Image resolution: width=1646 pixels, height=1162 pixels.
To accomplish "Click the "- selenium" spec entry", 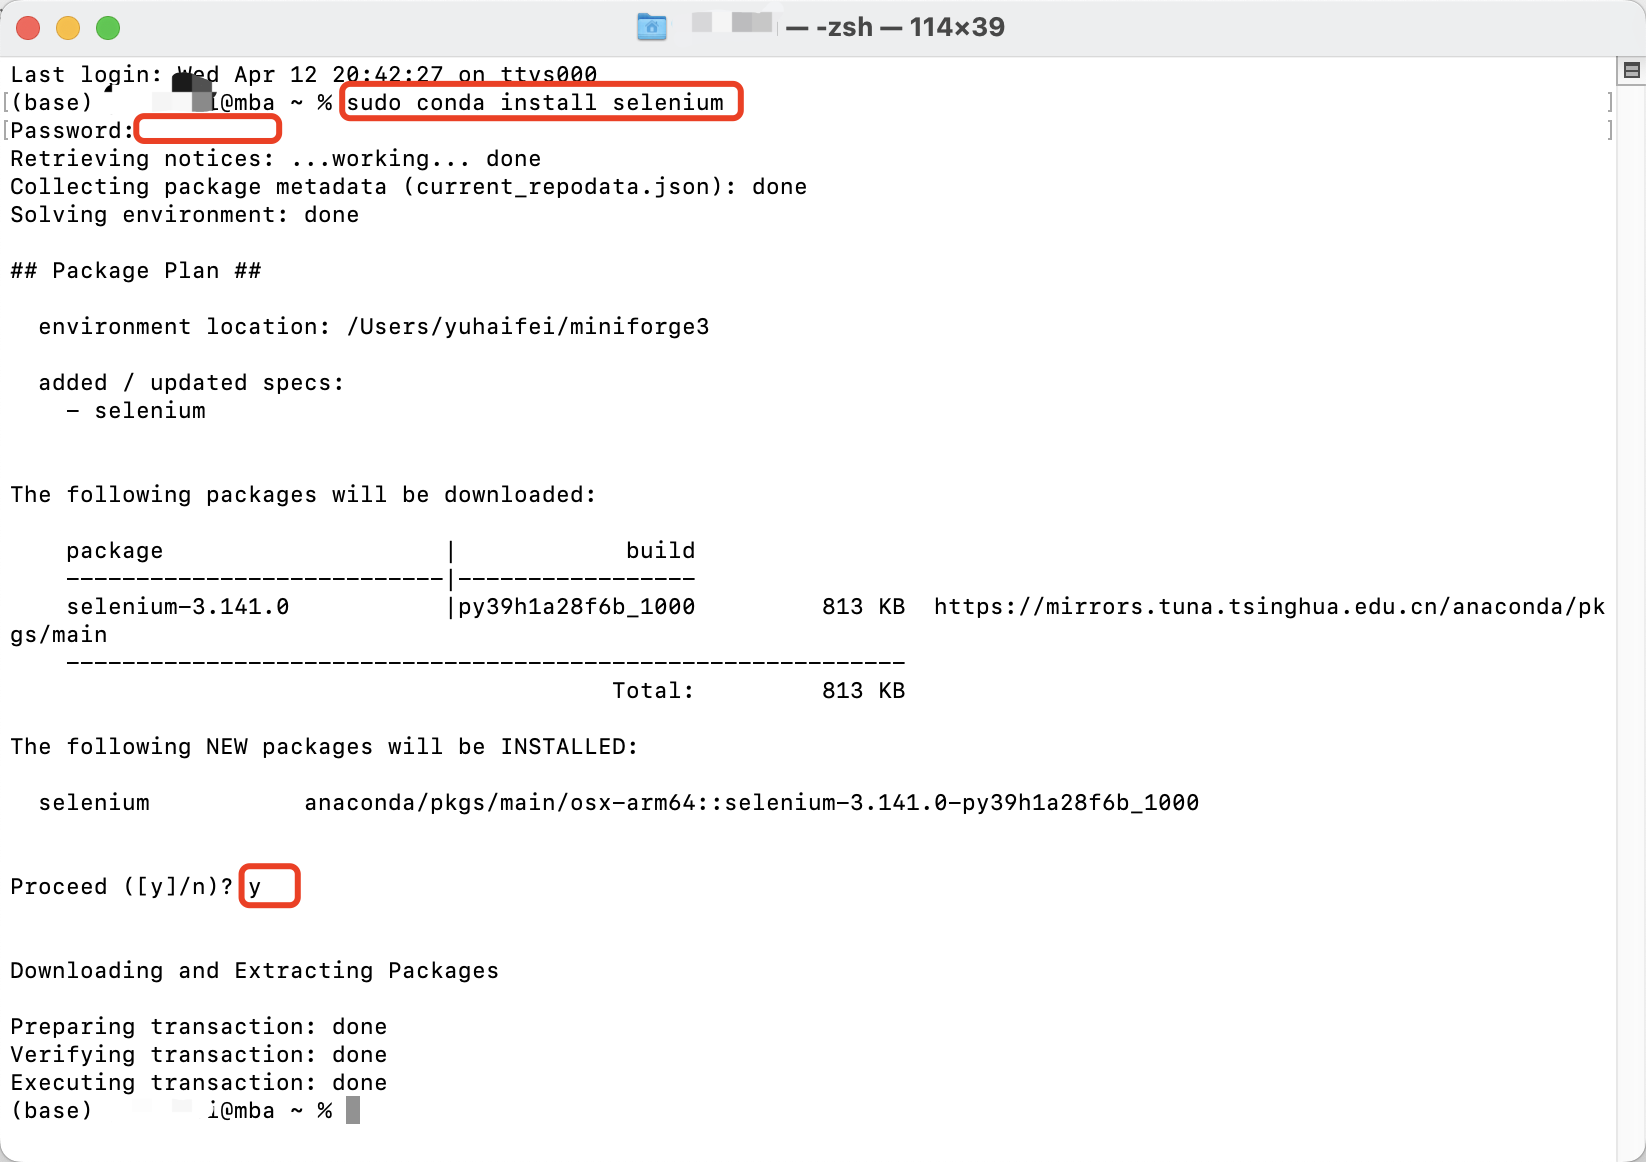I will tap(136, 410).
